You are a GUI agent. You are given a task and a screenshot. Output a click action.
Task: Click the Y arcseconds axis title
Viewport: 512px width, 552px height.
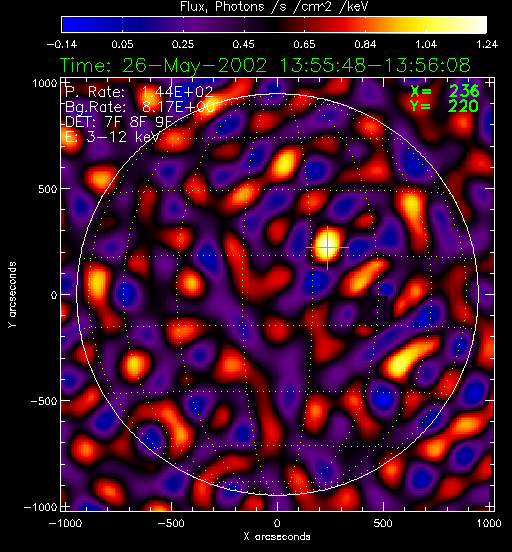(x=12, y=295)
